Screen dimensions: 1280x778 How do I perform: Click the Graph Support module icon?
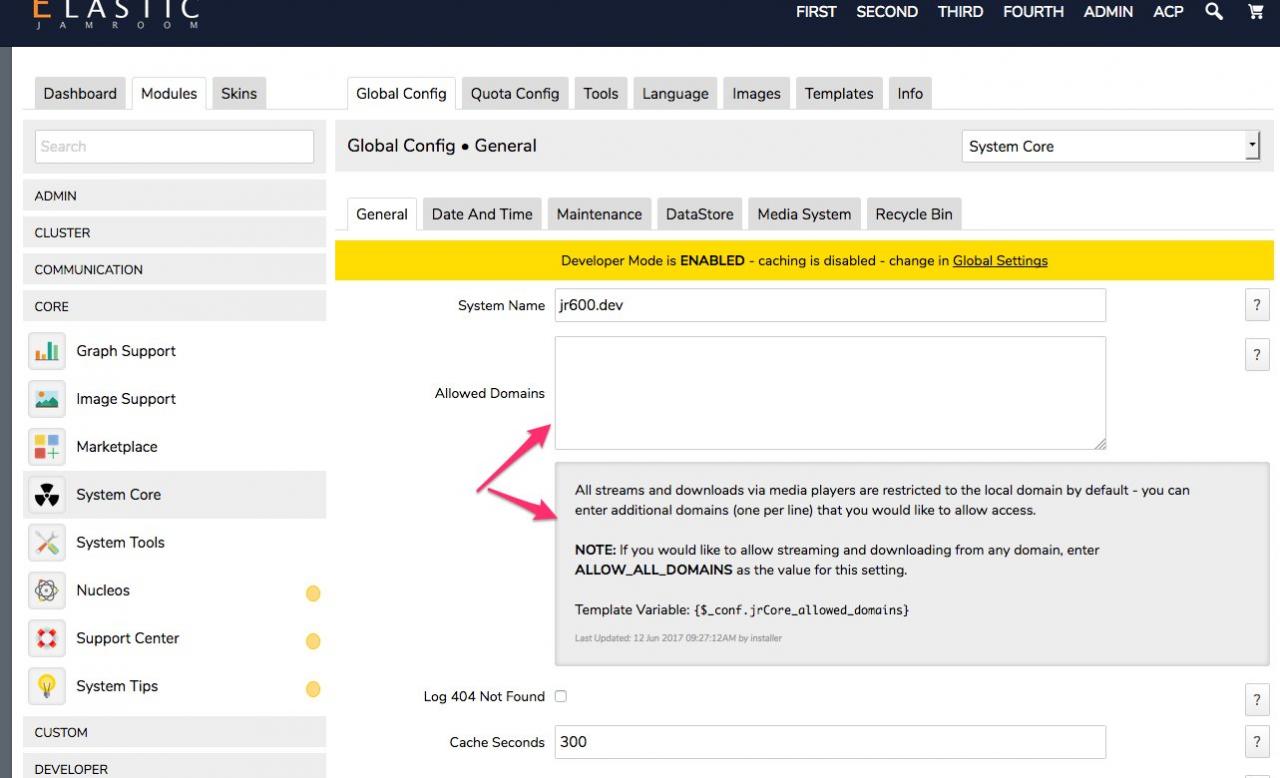(47, 351)
